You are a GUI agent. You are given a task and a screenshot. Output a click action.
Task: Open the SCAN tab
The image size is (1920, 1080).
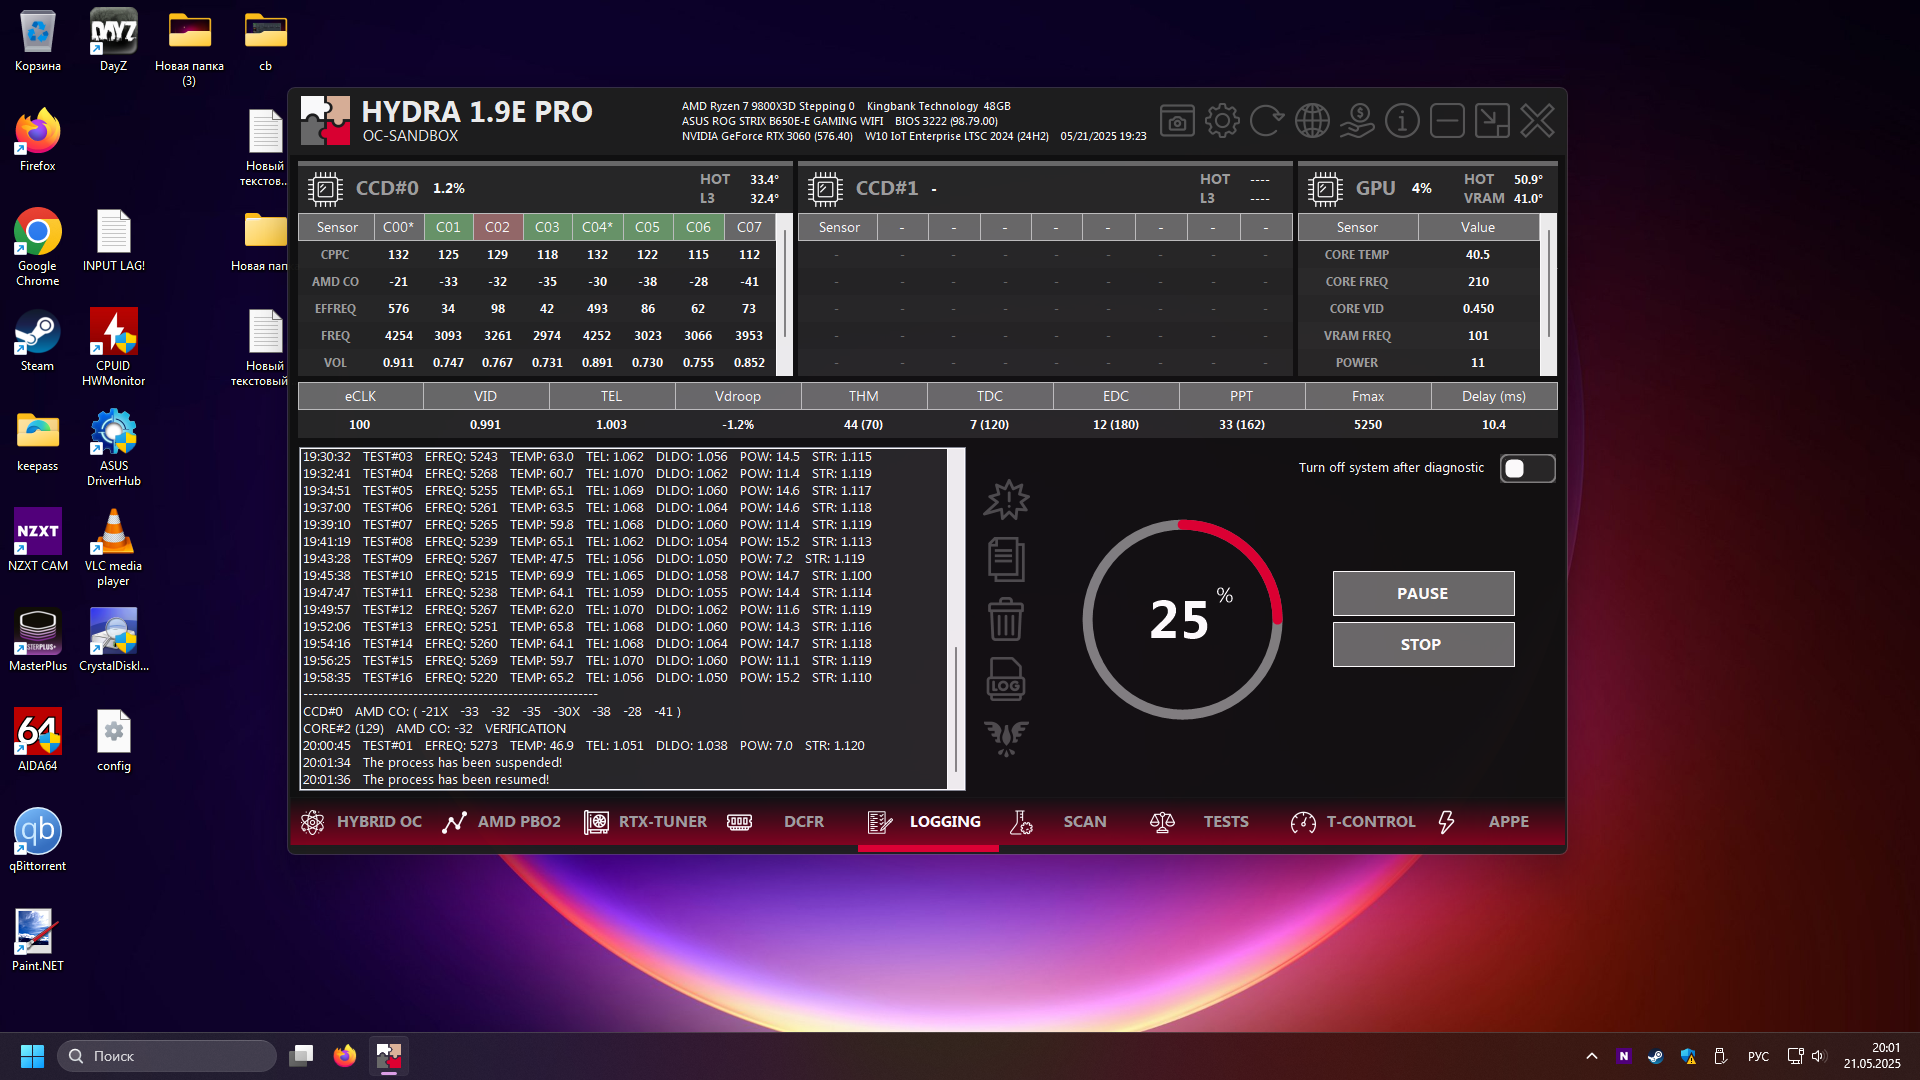[1058, 822]
